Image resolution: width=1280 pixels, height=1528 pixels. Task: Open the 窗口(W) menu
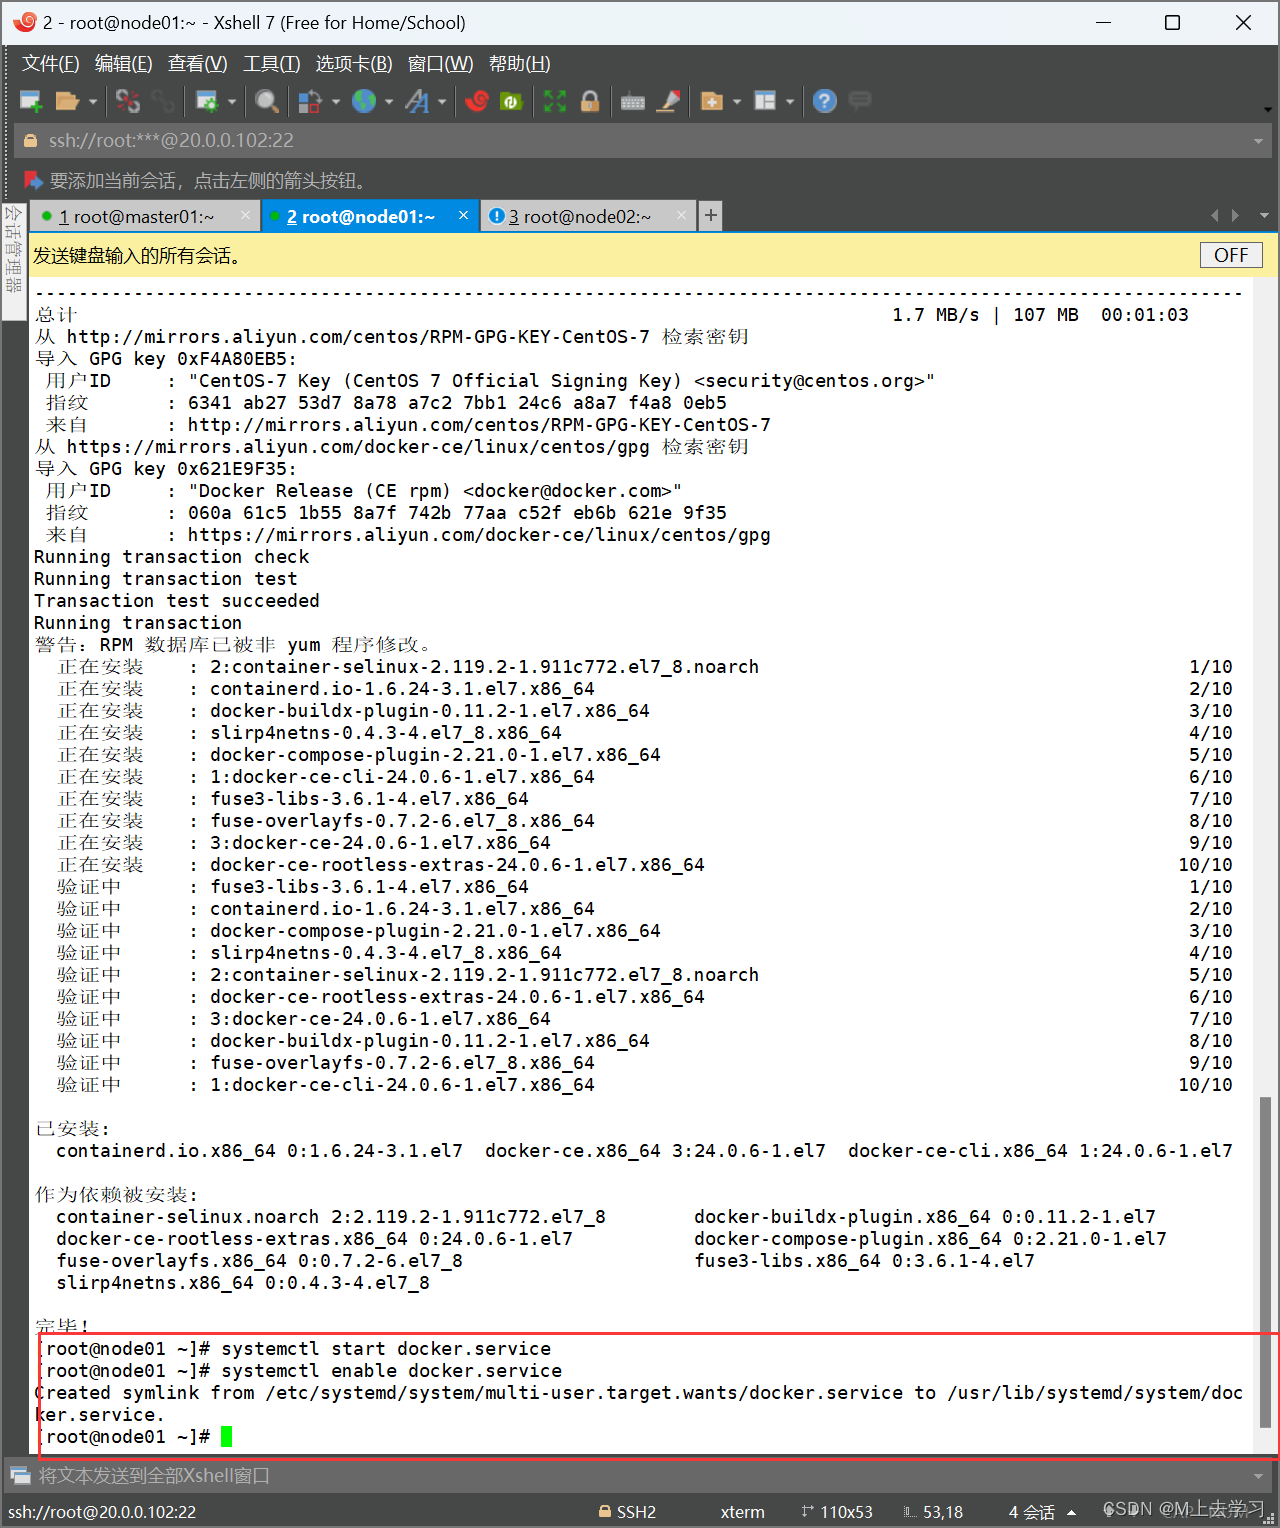pos(440,64)
